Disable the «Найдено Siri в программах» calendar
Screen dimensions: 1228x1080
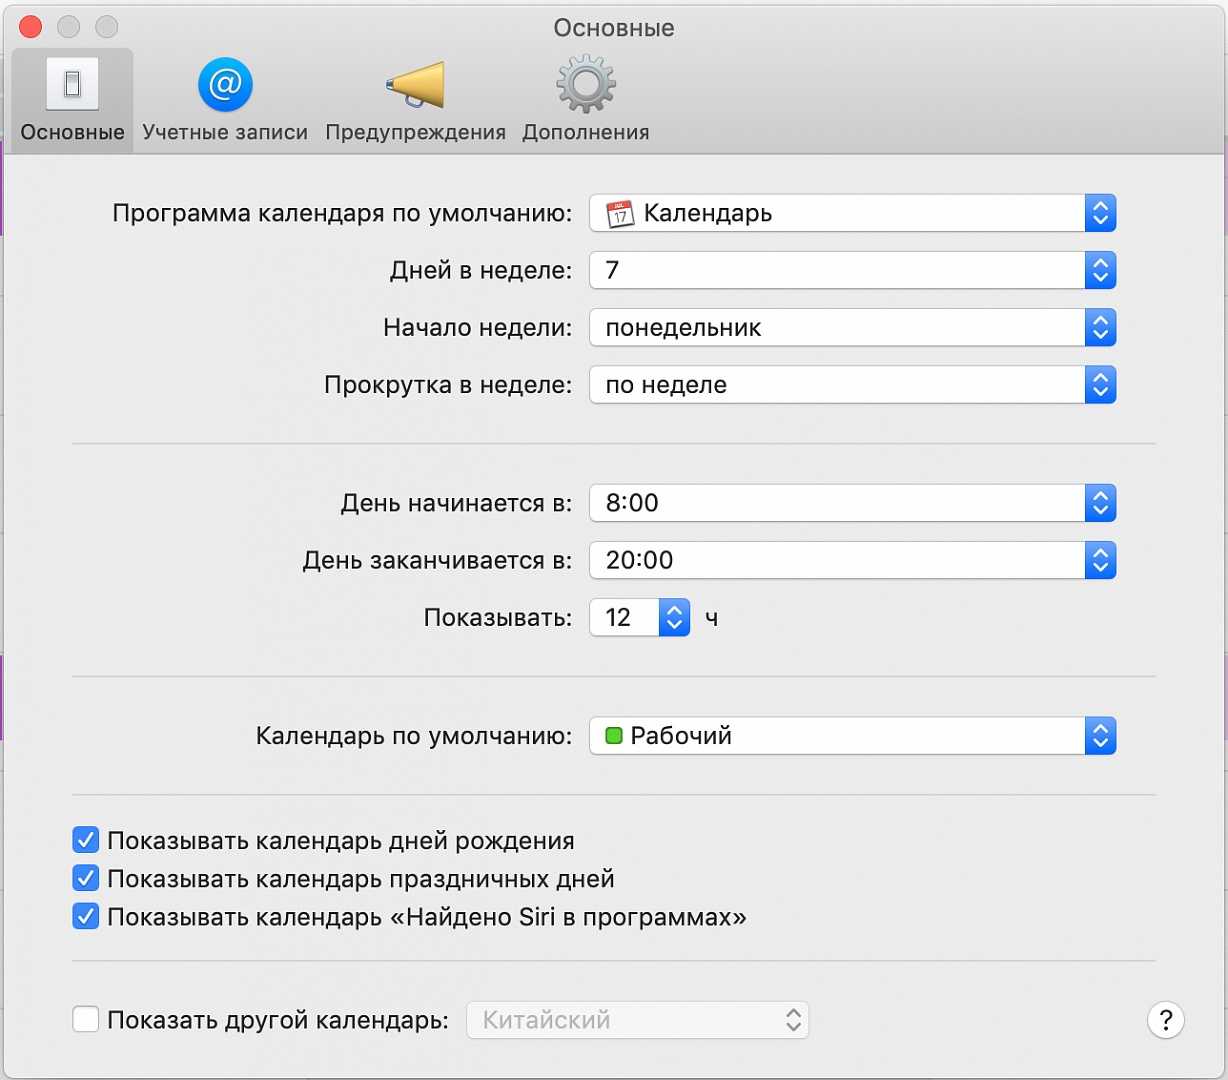(86, 916)
